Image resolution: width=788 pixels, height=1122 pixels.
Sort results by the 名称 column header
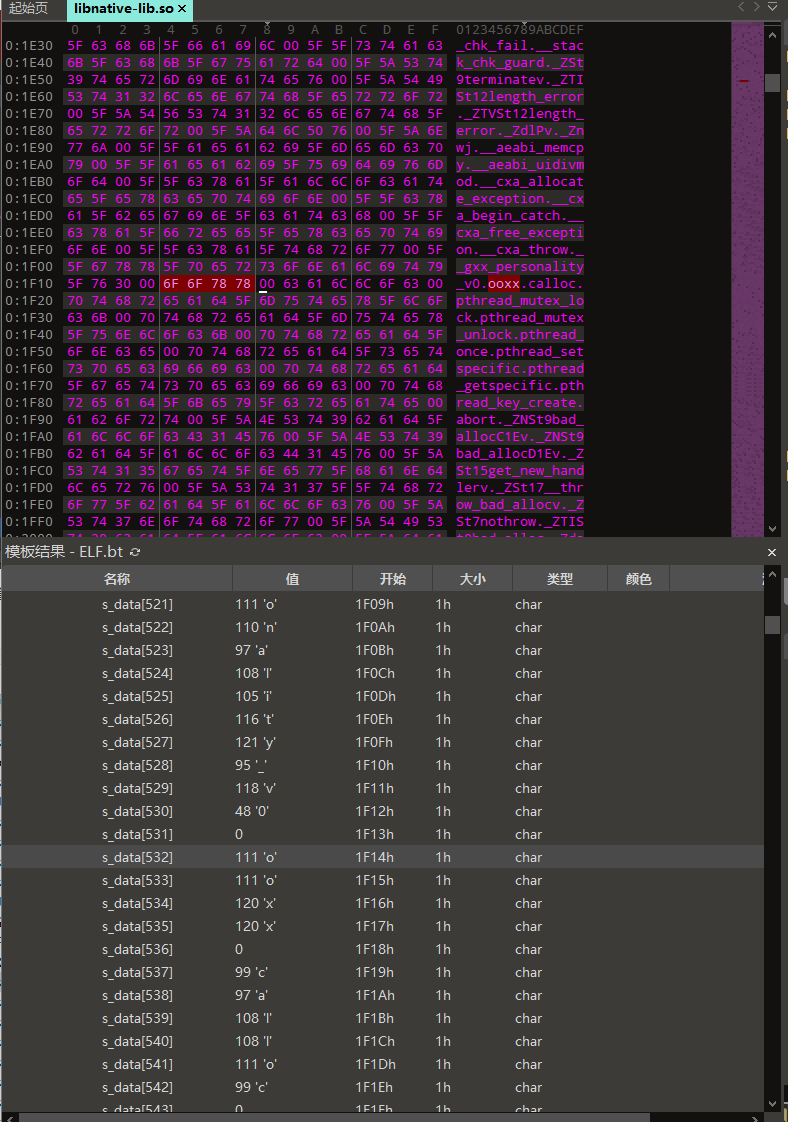(117, 579)
